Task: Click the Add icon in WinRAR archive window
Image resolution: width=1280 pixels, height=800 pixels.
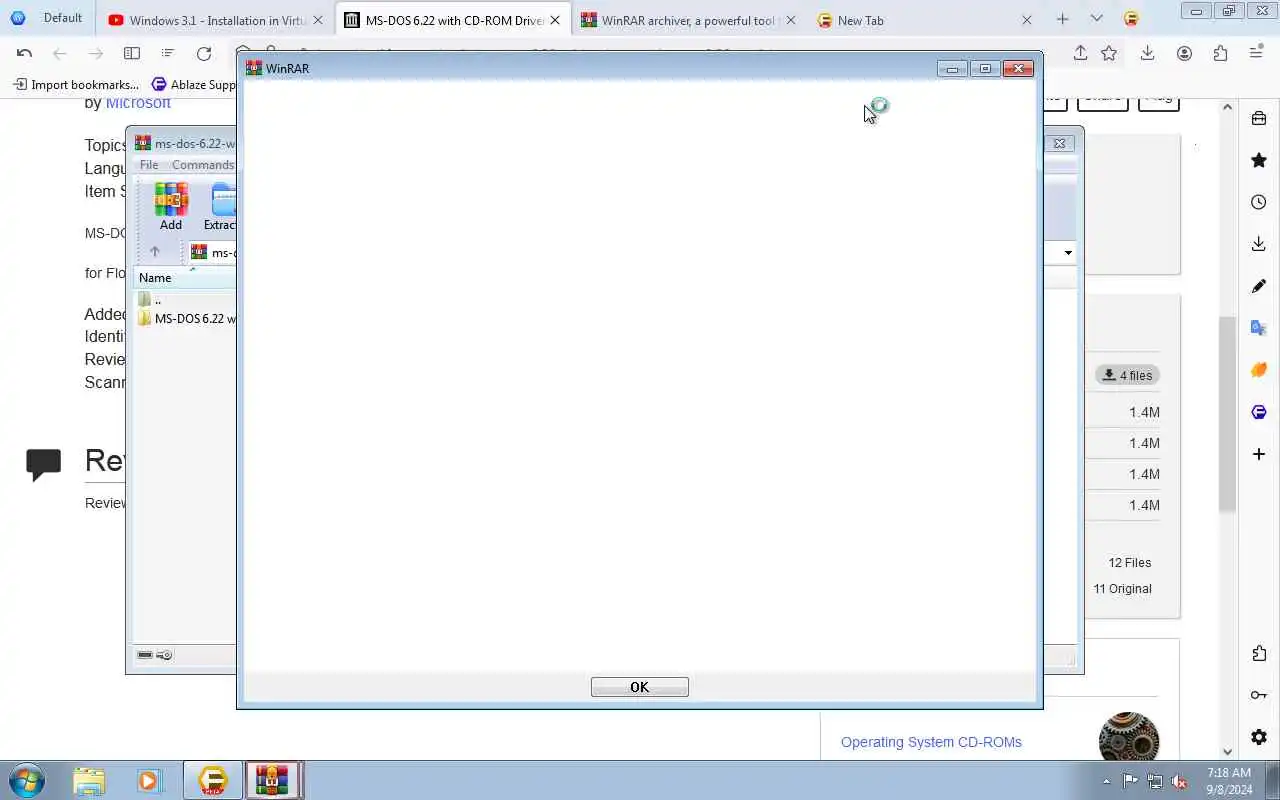Action: point(171,207)
